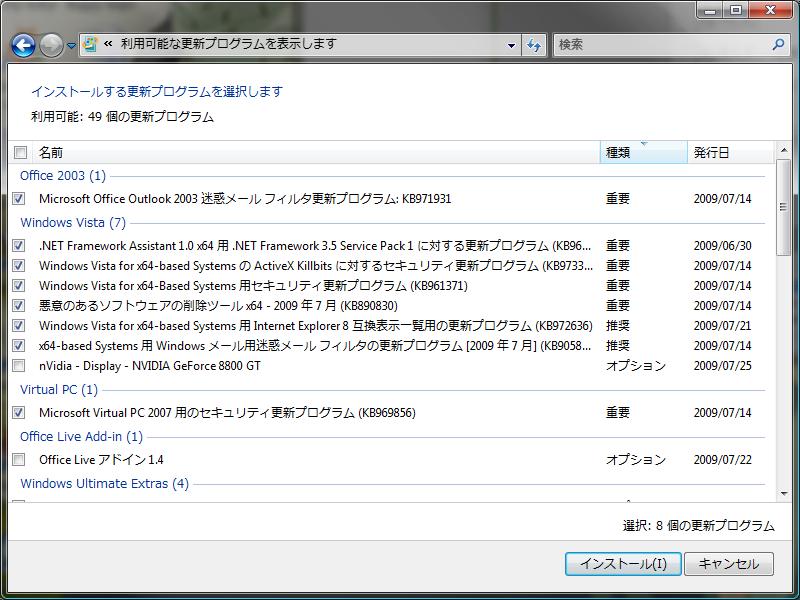Sort by the 発行日 column header

pos(731,152)
